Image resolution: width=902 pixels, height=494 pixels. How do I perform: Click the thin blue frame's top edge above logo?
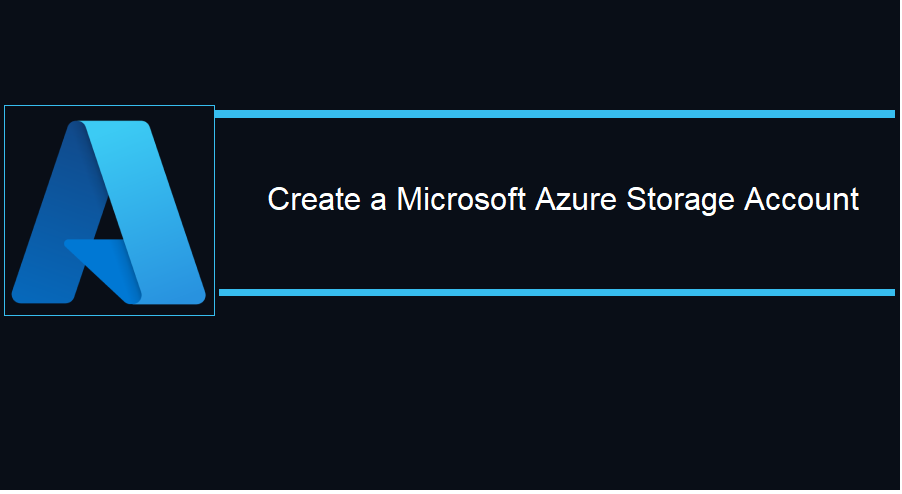109,106
